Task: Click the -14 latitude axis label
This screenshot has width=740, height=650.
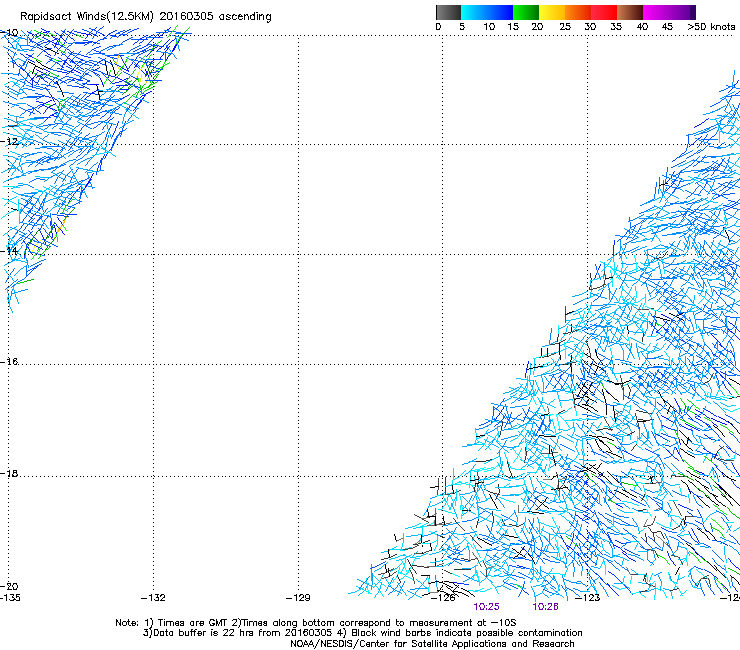Action: click(x=9, y=251)
